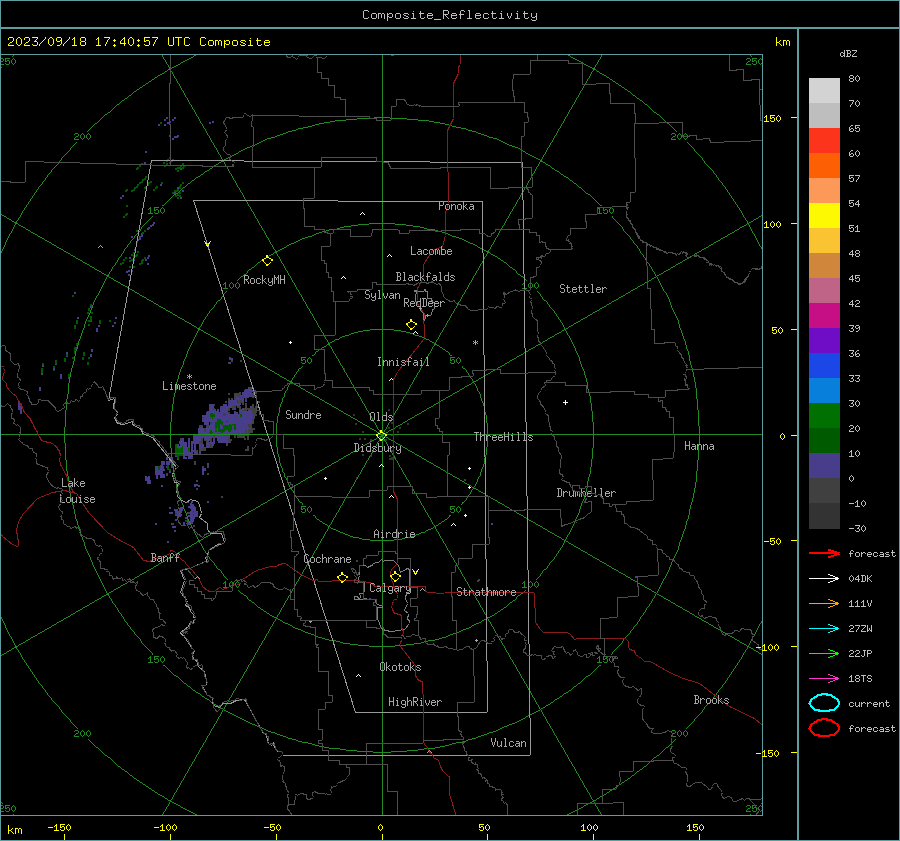The width and height of the screenshot is (900, 841).
Task: Select the 10 dBZ indigo swatch
Action: coord(824,465)
